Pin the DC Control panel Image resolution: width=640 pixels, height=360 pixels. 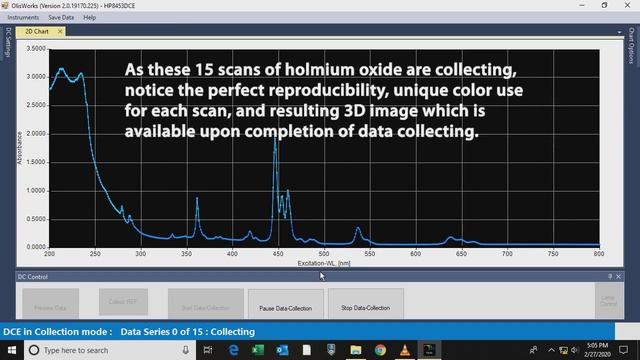pos(610,277)
